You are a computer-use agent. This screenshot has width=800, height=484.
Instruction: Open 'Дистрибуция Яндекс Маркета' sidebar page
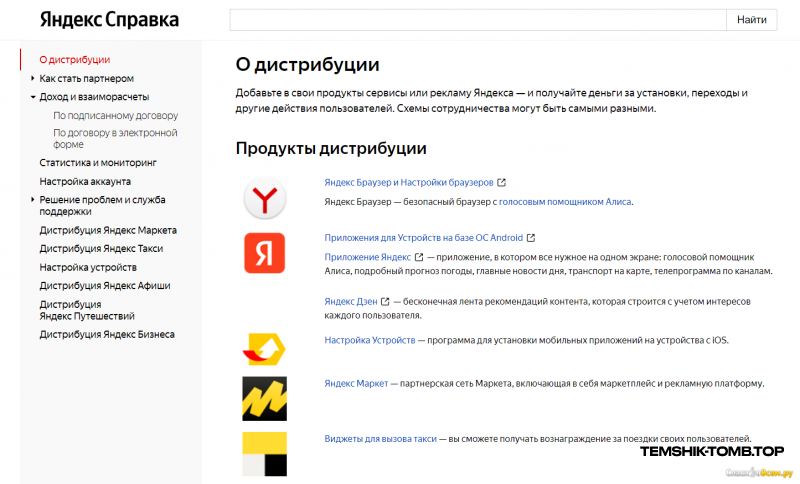tap(108, 231)
